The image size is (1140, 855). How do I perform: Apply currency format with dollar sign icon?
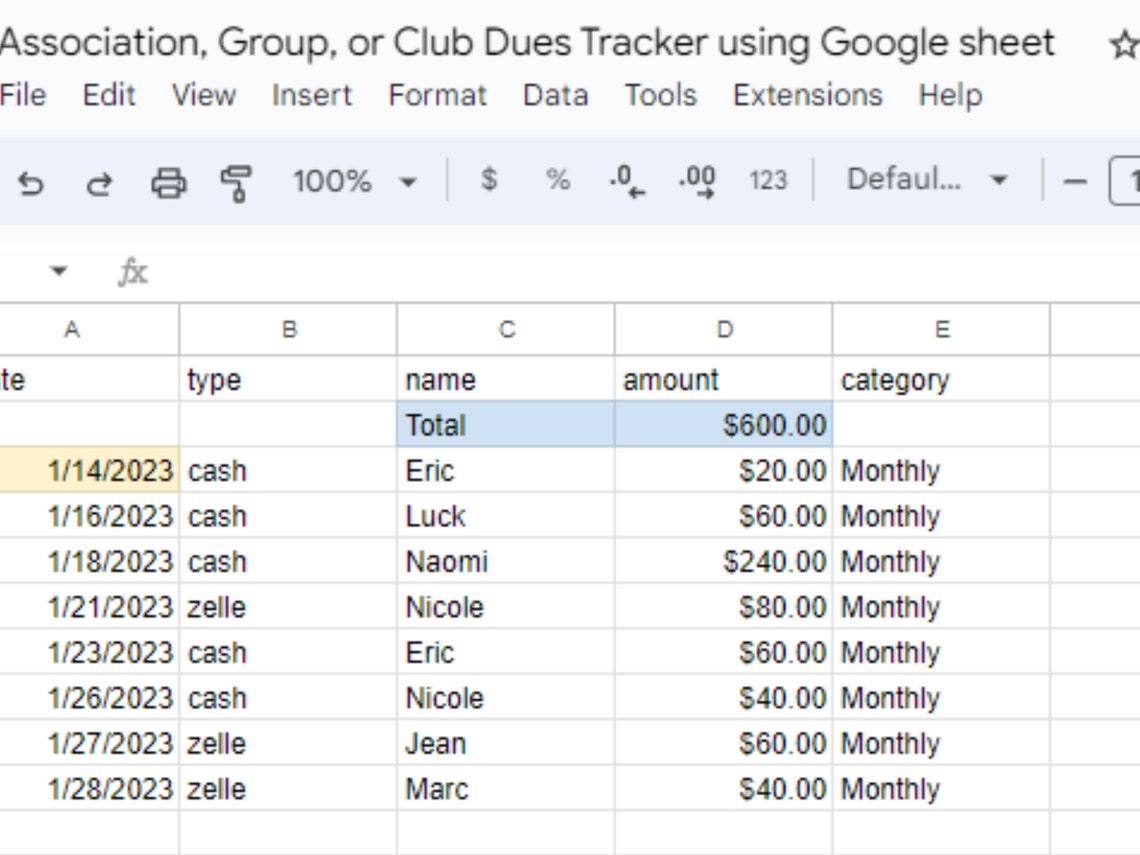[488, 180]
